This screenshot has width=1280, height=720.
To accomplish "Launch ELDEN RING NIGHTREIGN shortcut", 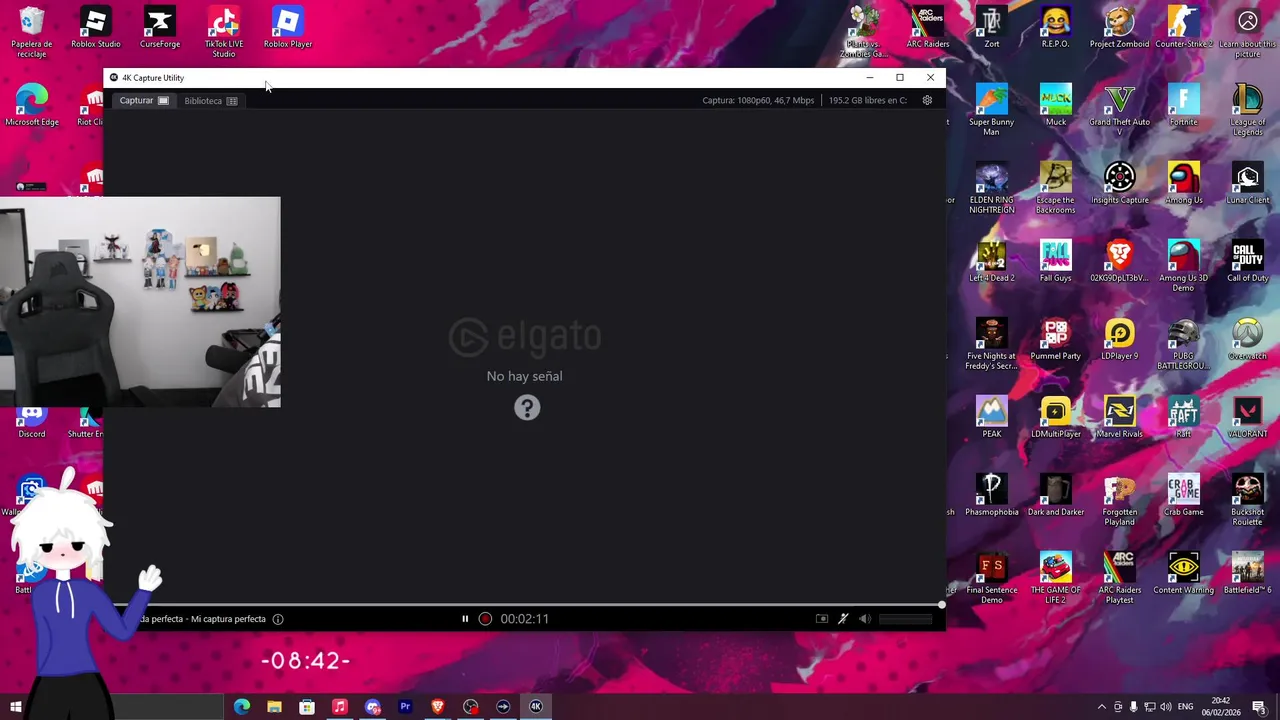I will tap(992, 188).
